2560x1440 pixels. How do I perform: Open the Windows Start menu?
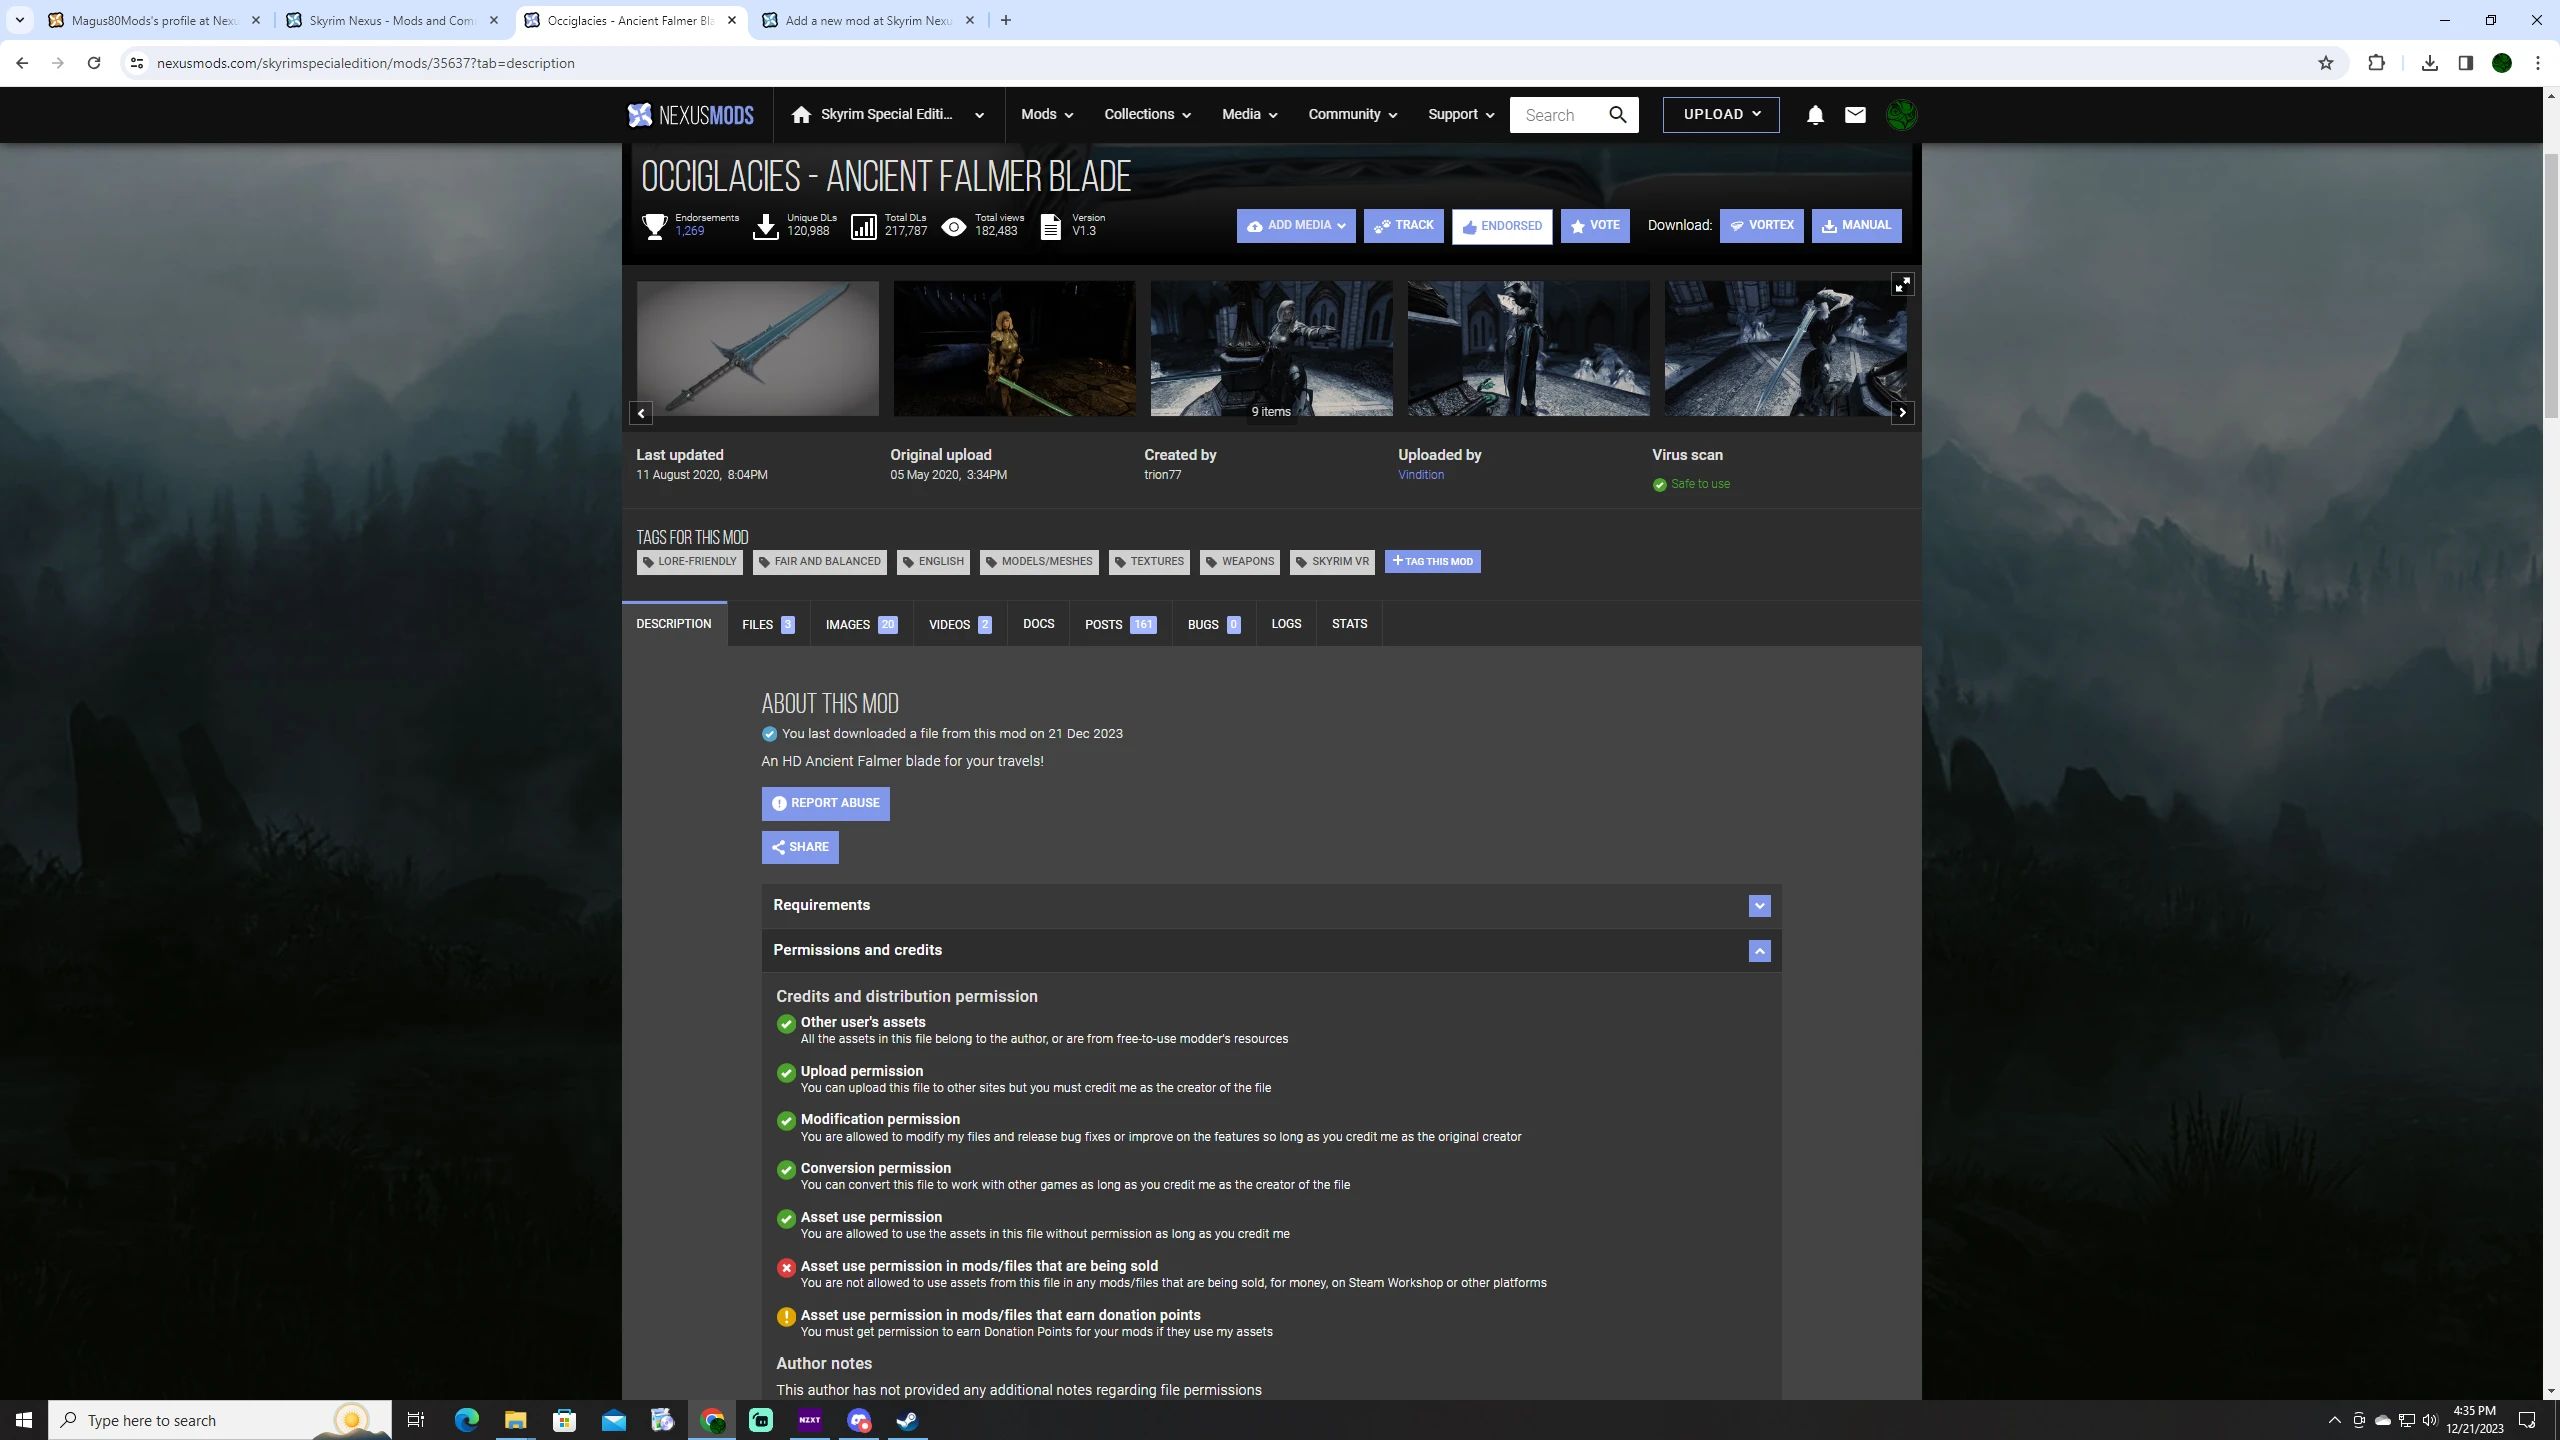pyautogui.click(x=24, y=1420)
